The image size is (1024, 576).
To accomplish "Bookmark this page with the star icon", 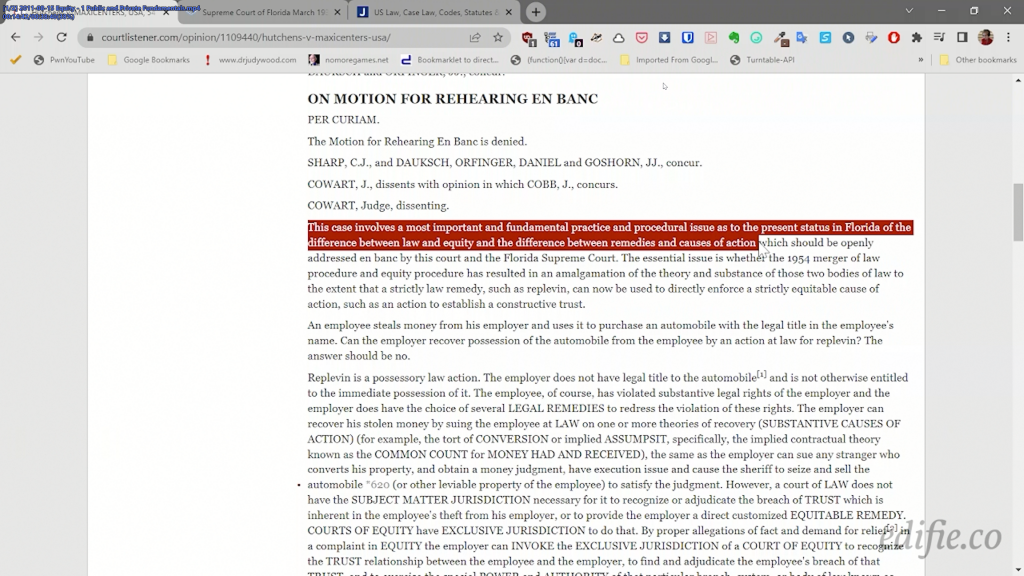I will [498, 37].
